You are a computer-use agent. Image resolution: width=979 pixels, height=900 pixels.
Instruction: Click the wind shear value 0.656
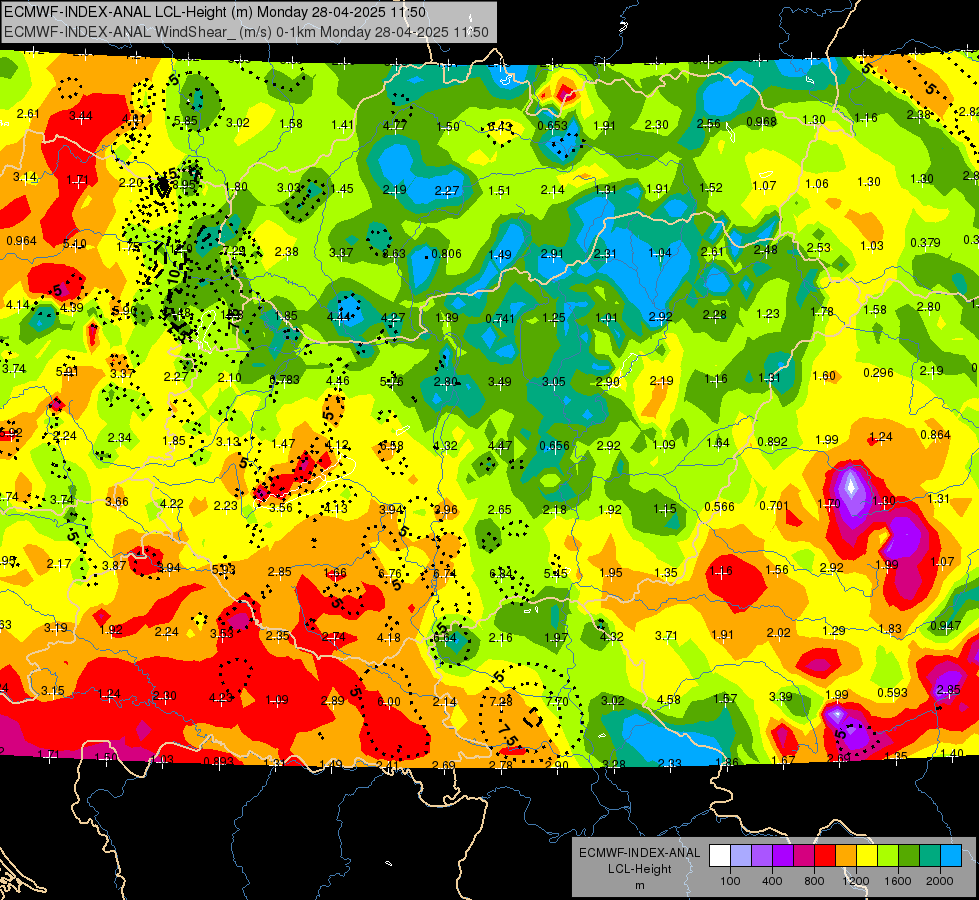(x=554, y=445)
